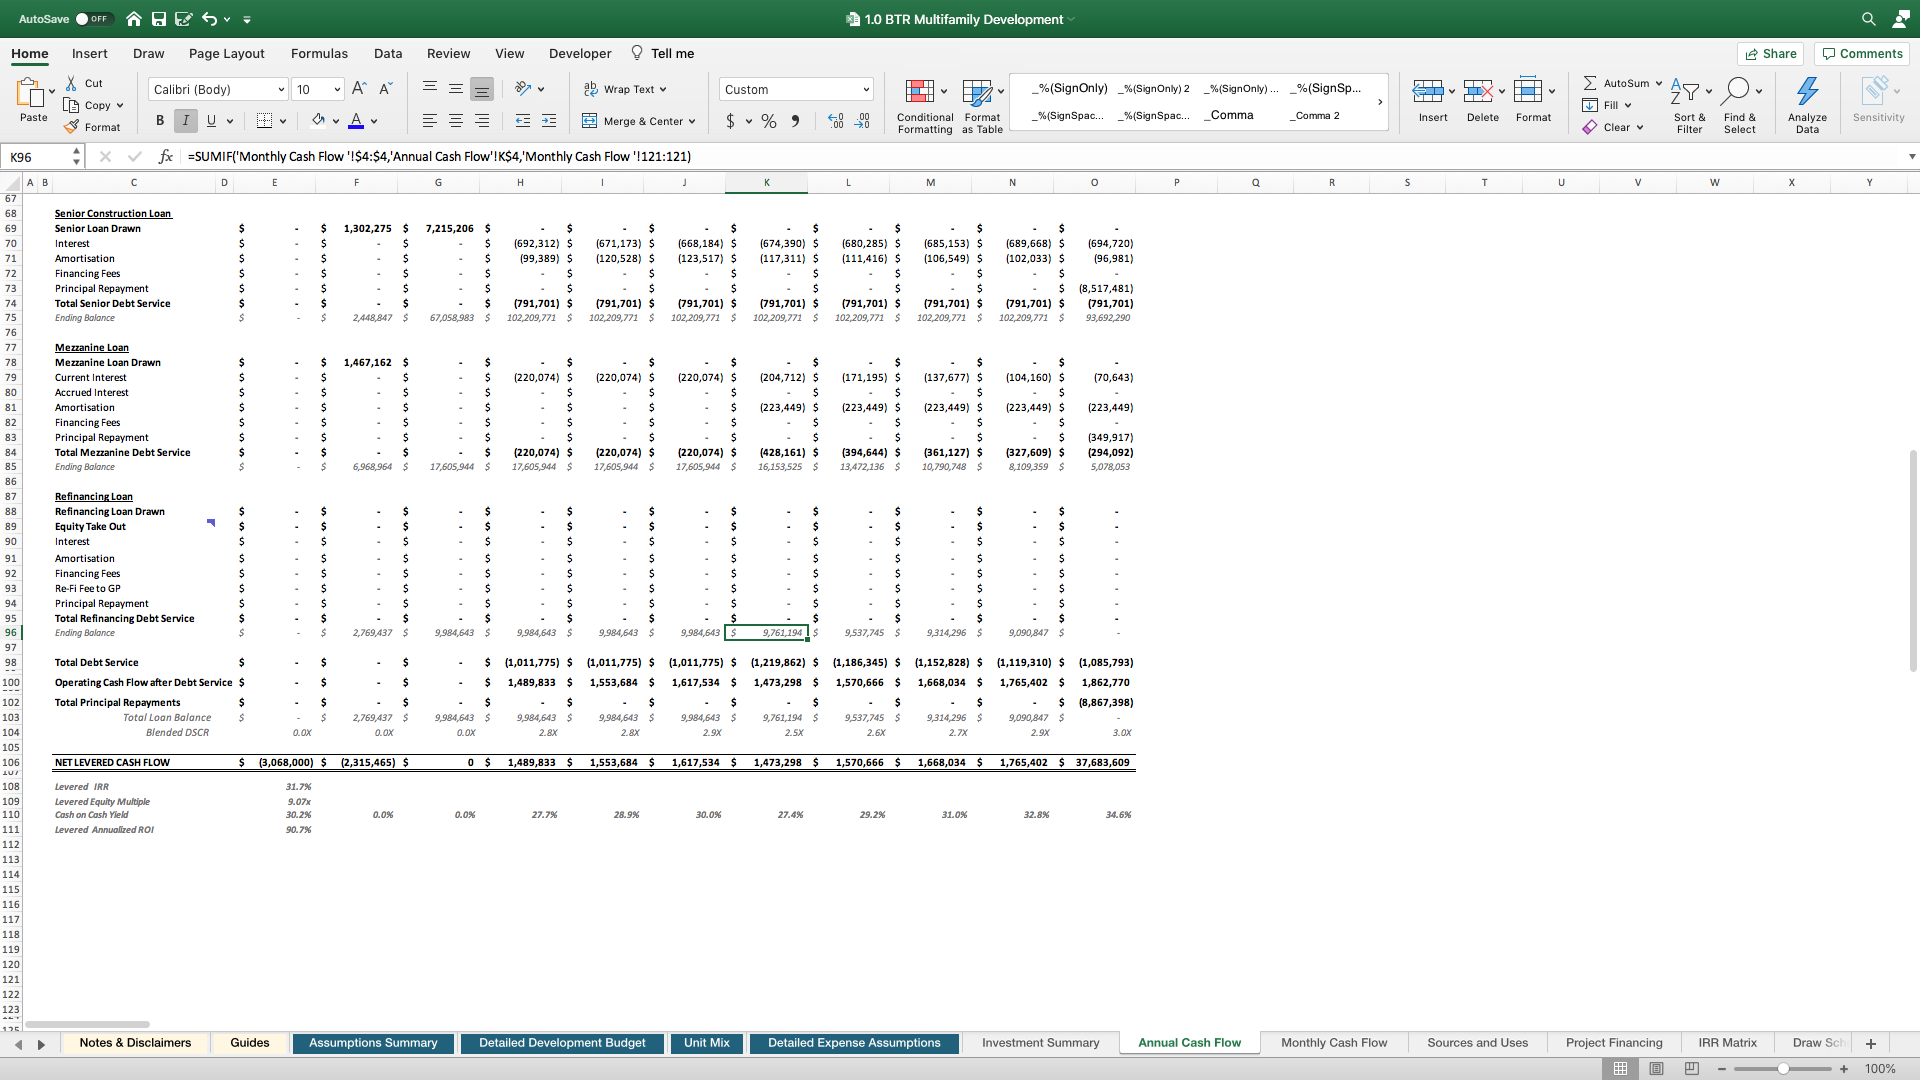Toggle center horizontal alignment
Image resolution: width=1920 pixels, height=1080 pixels.
(455, 121)
